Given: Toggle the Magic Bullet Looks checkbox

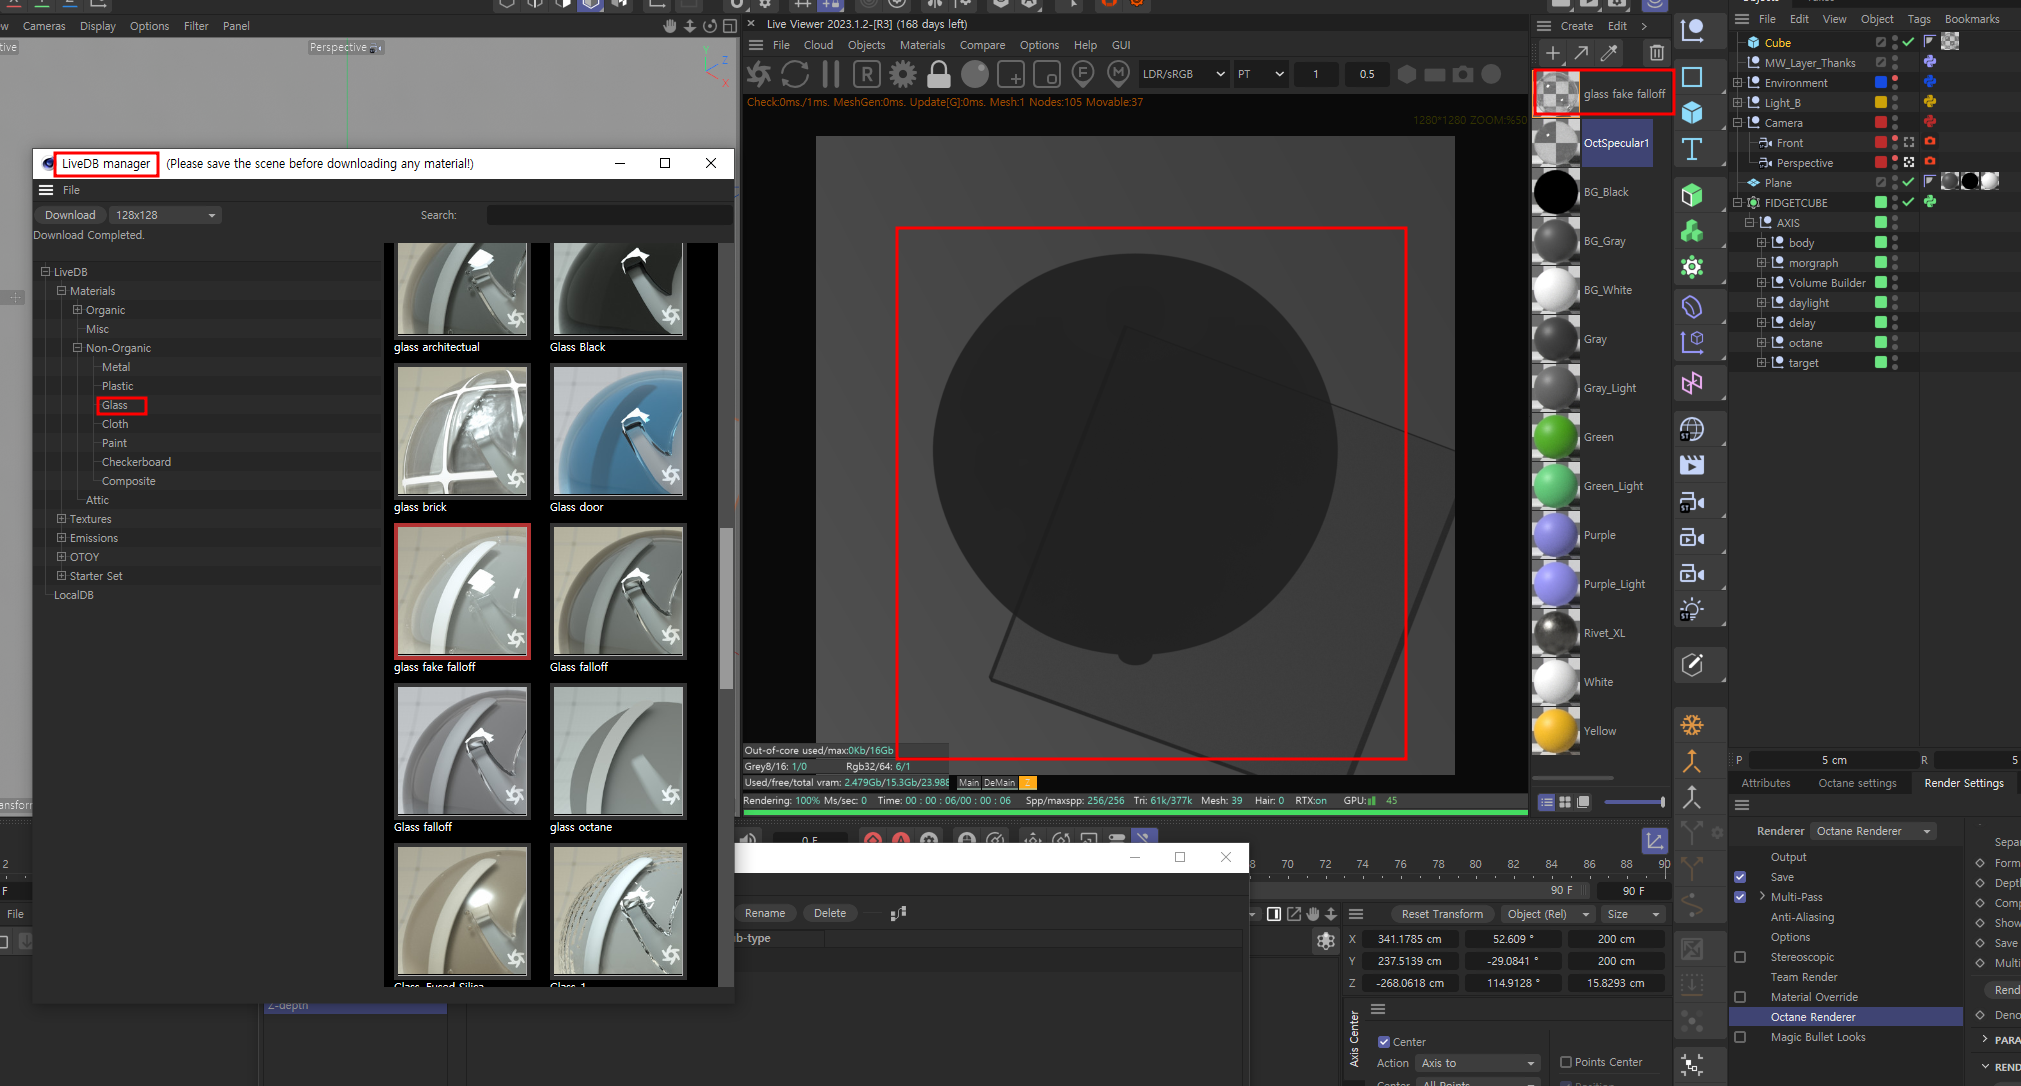Looking at the screenshot, I should click(1740, 1037).
